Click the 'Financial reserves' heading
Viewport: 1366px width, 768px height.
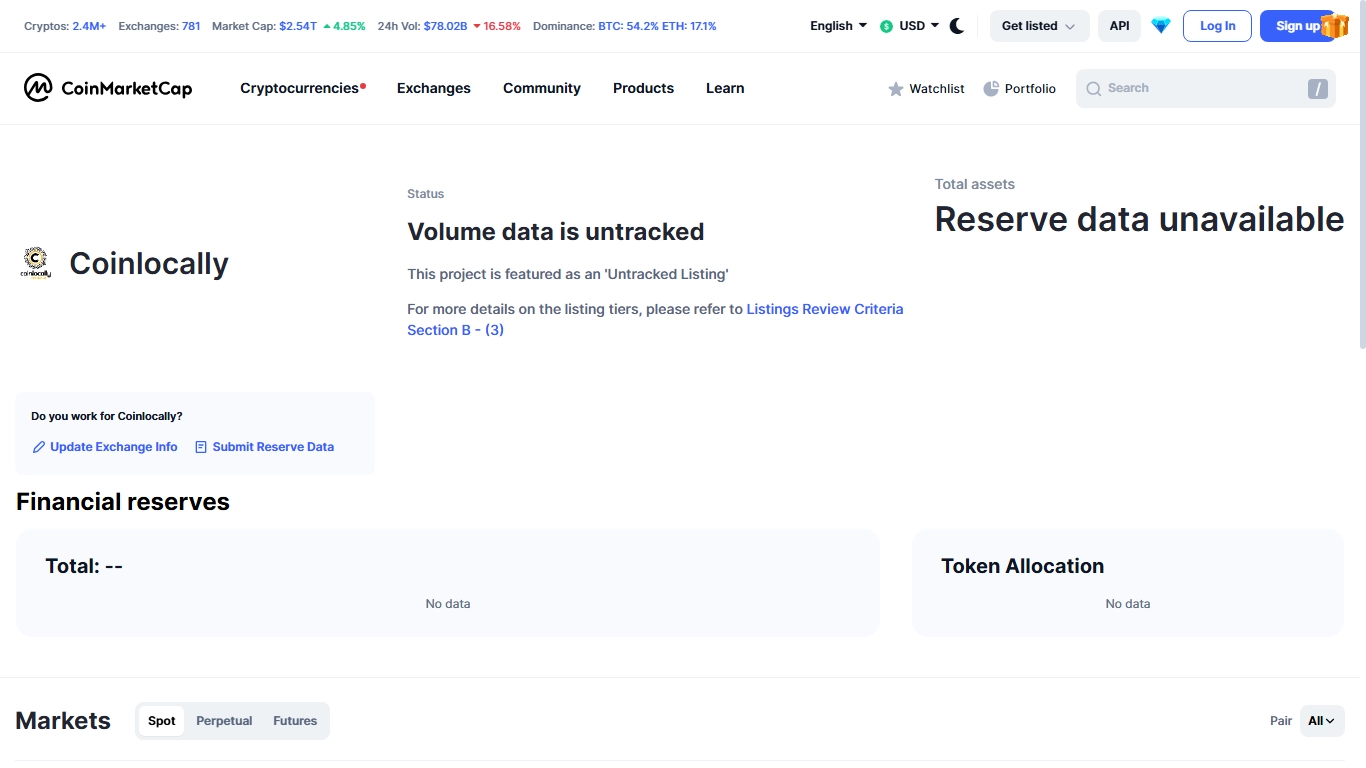[x=123, y=502]
